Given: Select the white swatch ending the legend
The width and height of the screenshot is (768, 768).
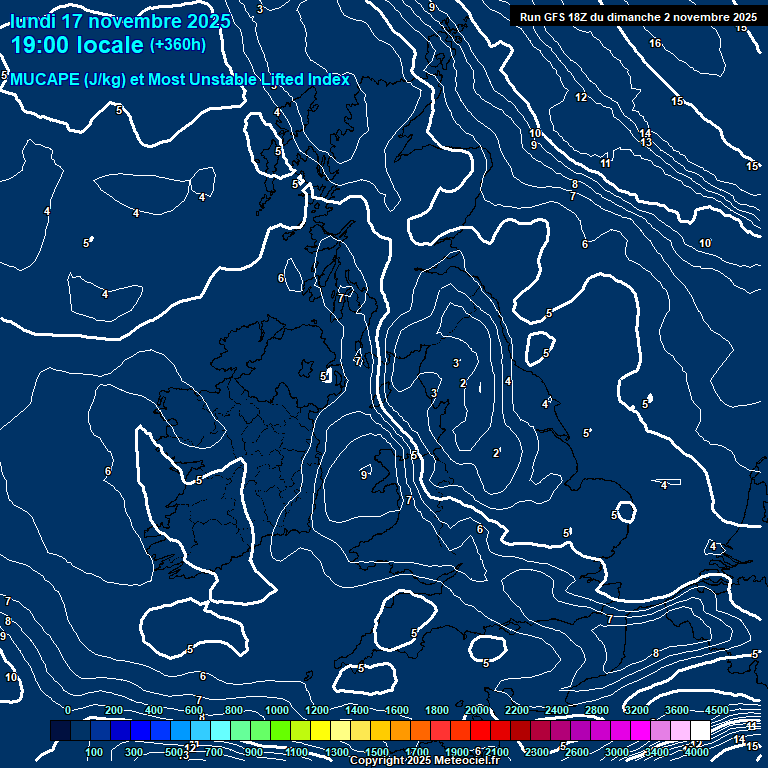Looking at the screenshot, I should pyautogui.click(x=700, y=730).
